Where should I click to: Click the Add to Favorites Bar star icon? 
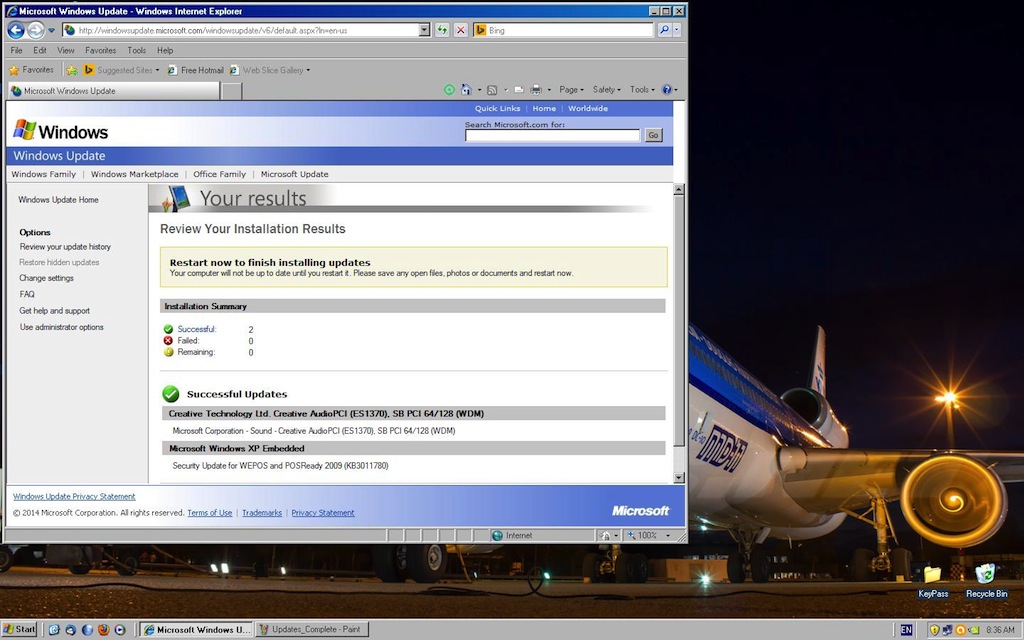pyautogui.click(x=72, y=70)
